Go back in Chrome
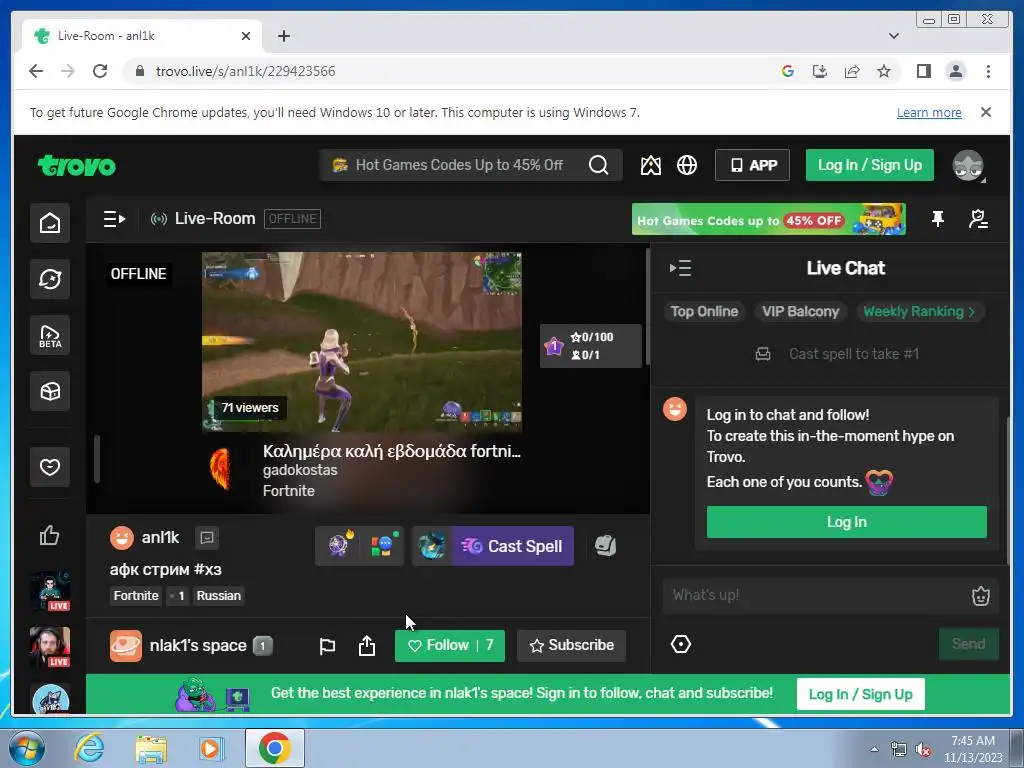Screen dimensions: 1024x768 point(36,71)
